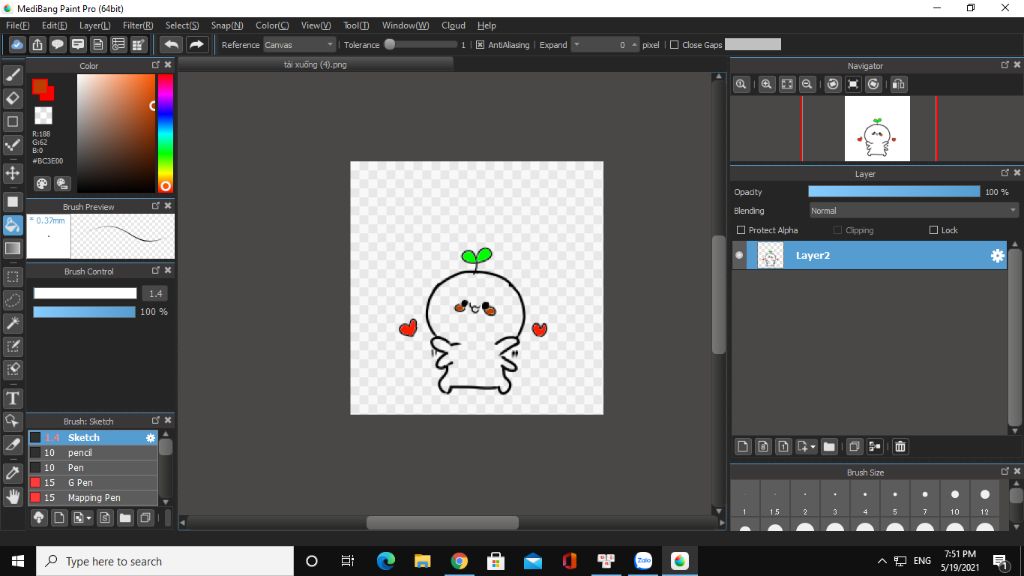1024x576 pixels.
Task: Click the red foreground color swatch
Action: (x=40, y=86)
